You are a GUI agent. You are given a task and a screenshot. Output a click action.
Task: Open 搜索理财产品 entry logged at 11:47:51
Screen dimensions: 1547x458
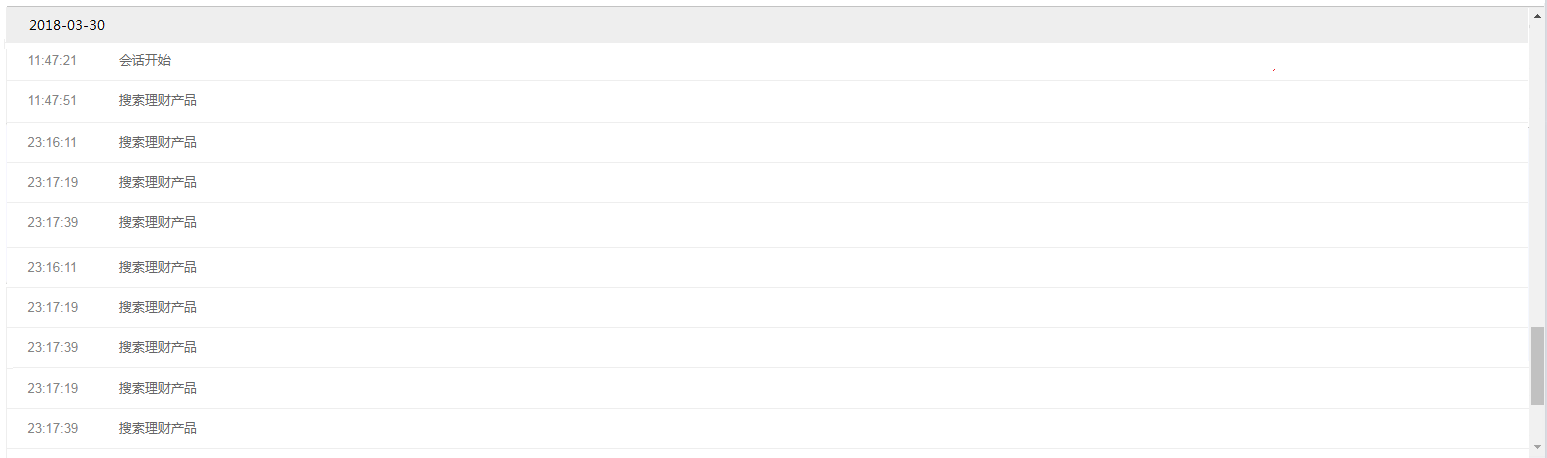click(158, 100)
